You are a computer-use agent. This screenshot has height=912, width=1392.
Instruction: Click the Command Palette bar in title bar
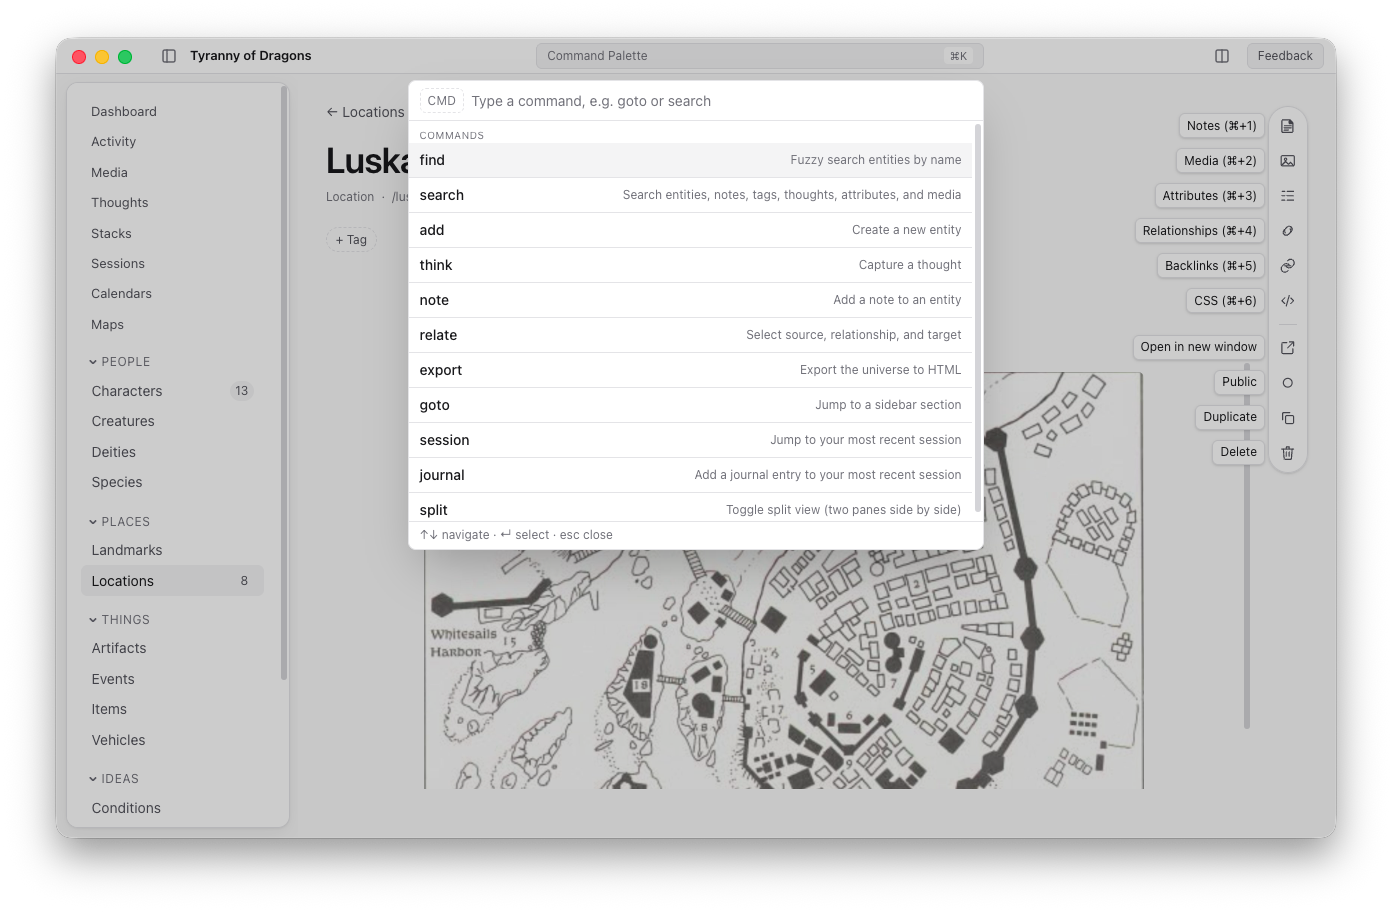(760, 56)
